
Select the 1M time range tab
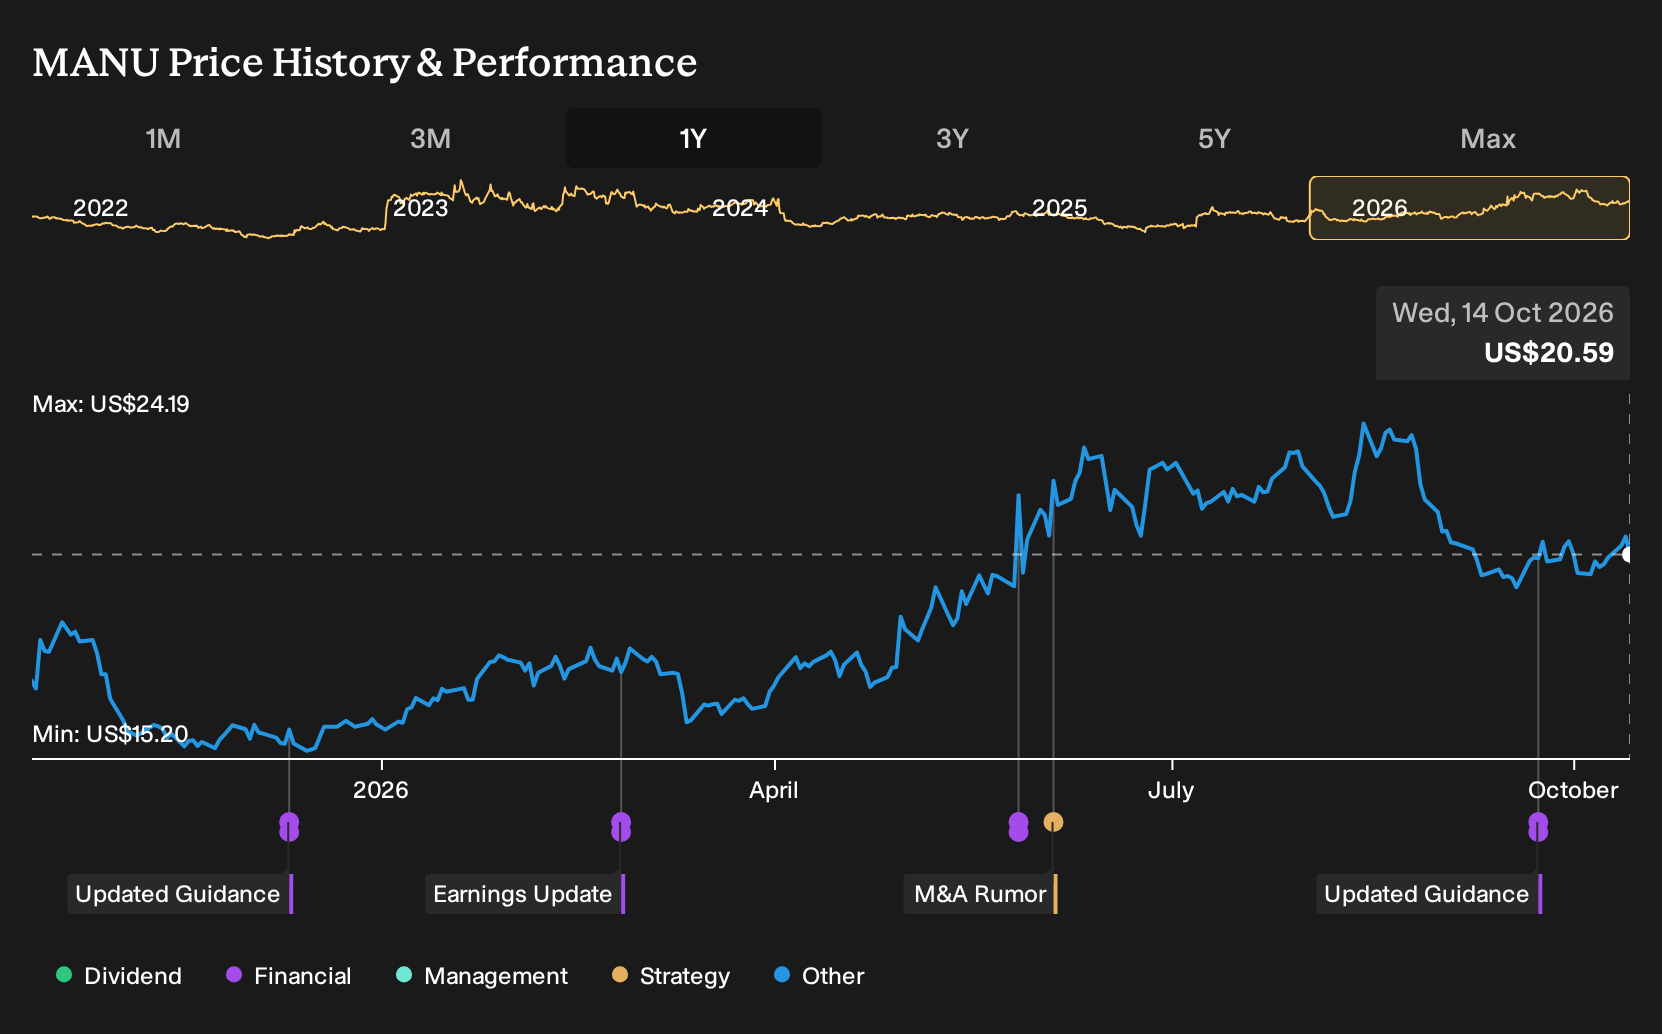coord(163,138)
